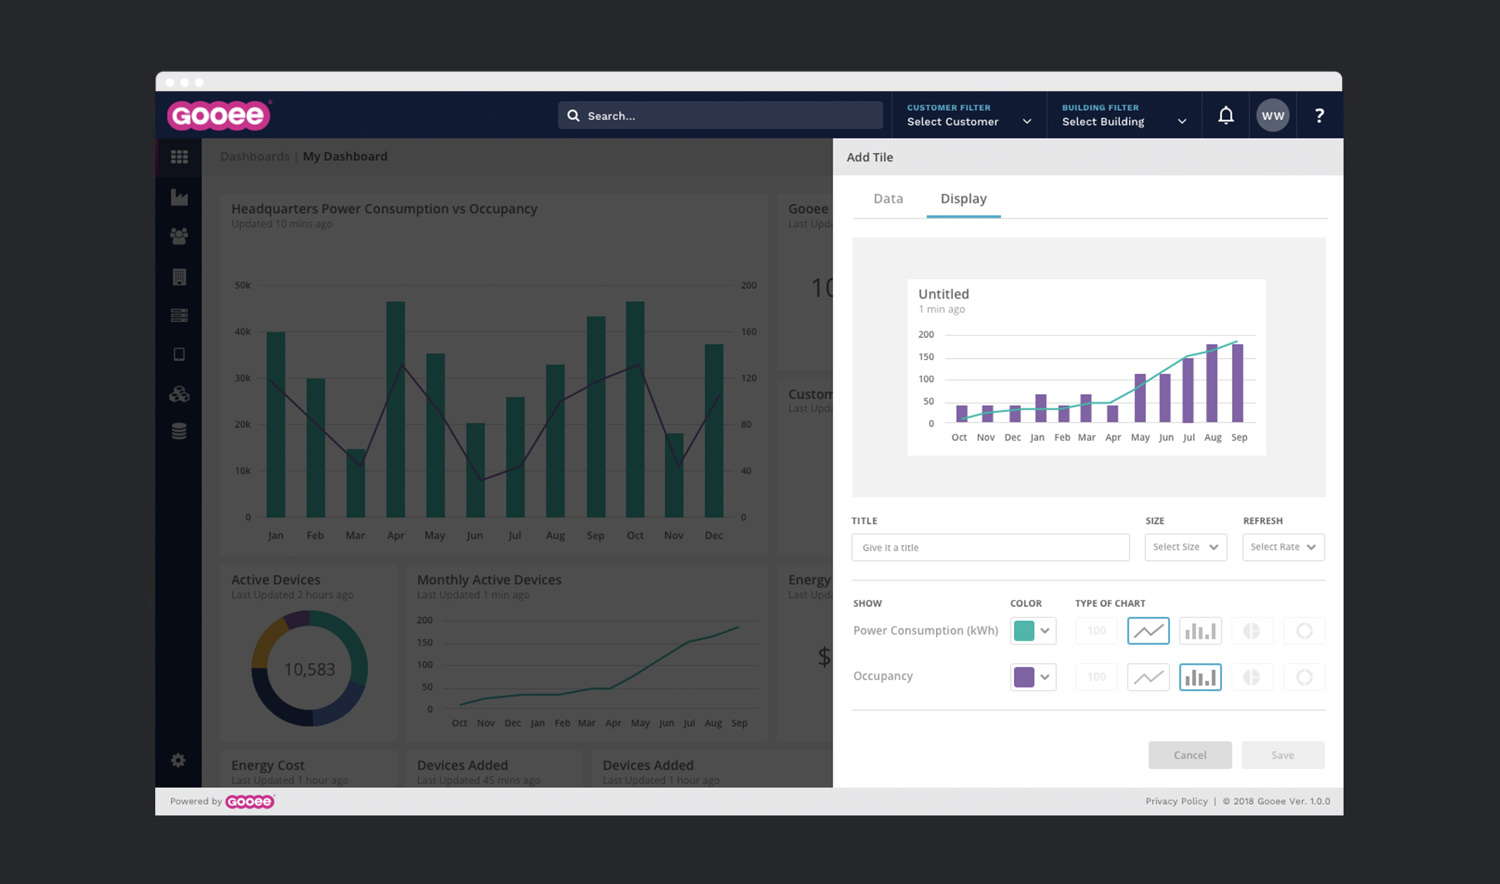Click the server racks icon in sidebar
Viewport: 1500px width, 884px height.
179,315
